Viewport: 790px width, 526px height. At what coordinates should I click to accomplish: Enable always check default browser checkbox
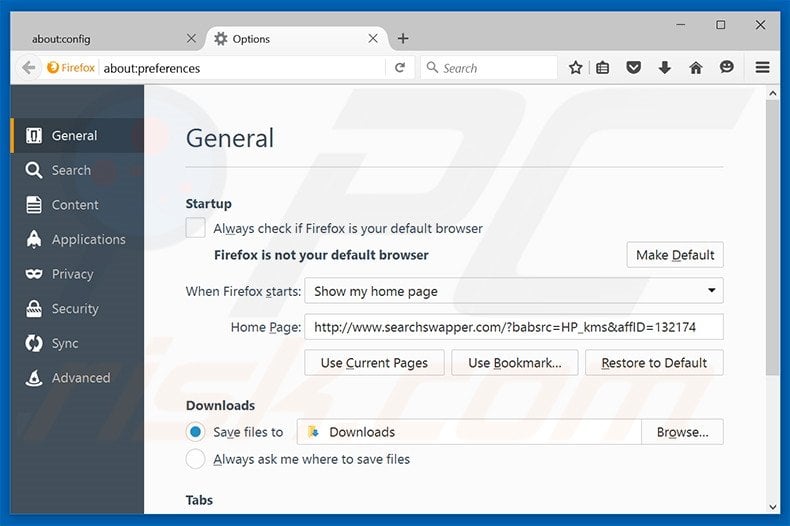(x=195, y=228)
